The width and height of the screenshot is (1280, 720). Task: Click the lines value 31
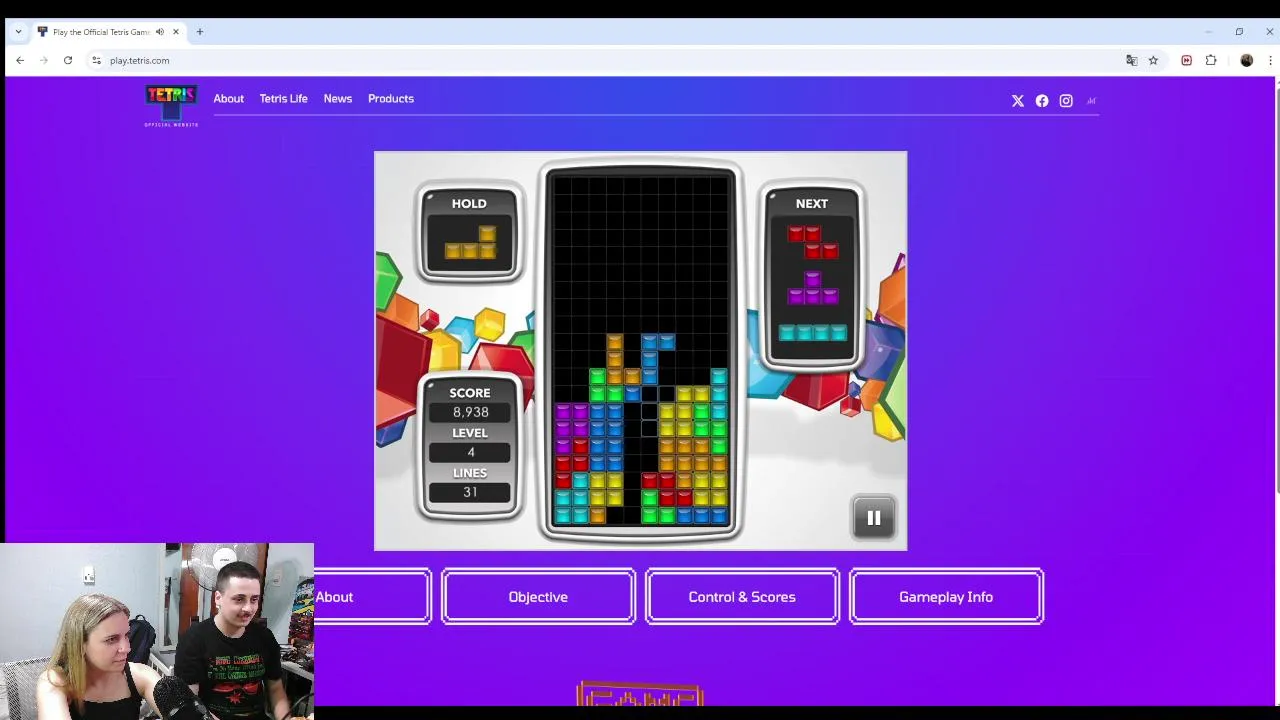(470, 492)
